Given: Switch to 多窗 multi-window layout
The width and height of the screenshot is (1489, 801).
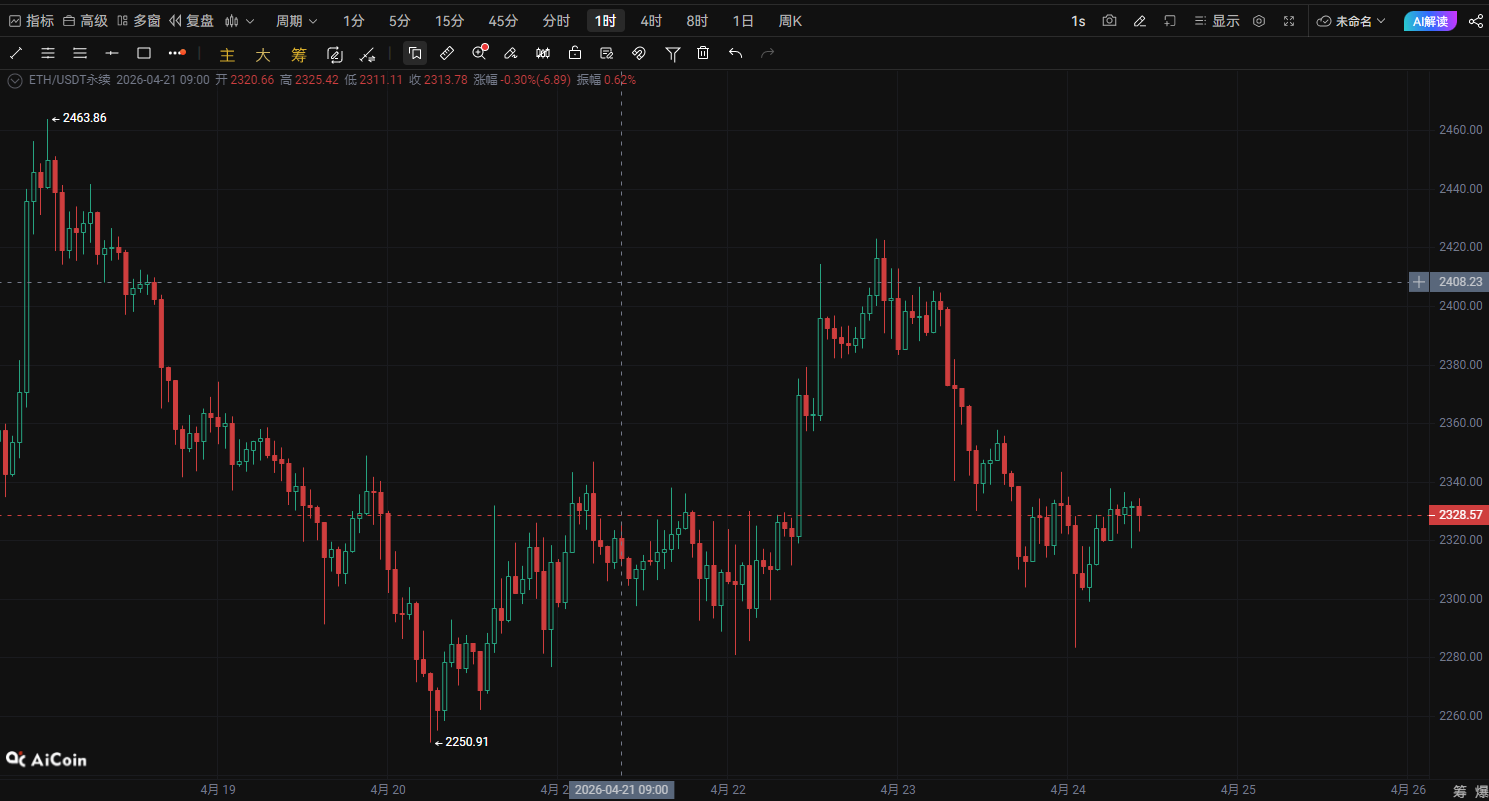Looking at the screenshot, I should (138, 21).
